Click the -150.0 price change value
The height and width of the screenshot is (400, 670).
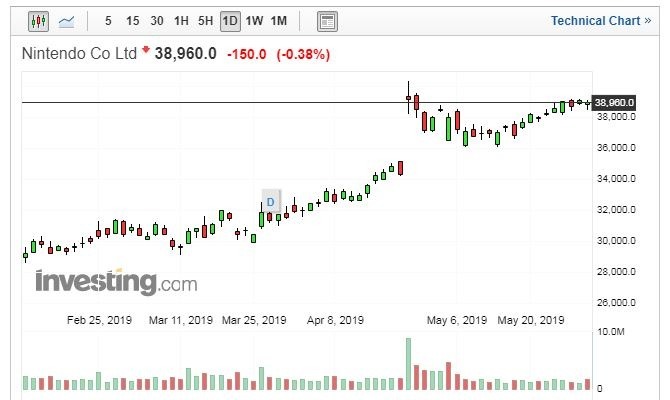pyautogui.click(x=247, y=55)
